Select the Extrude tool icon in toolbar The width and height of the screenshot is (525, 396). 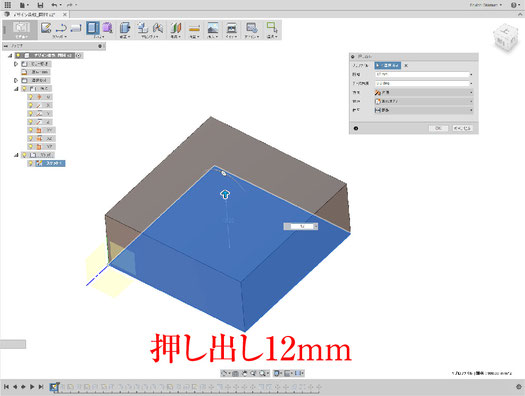(93, 28)
